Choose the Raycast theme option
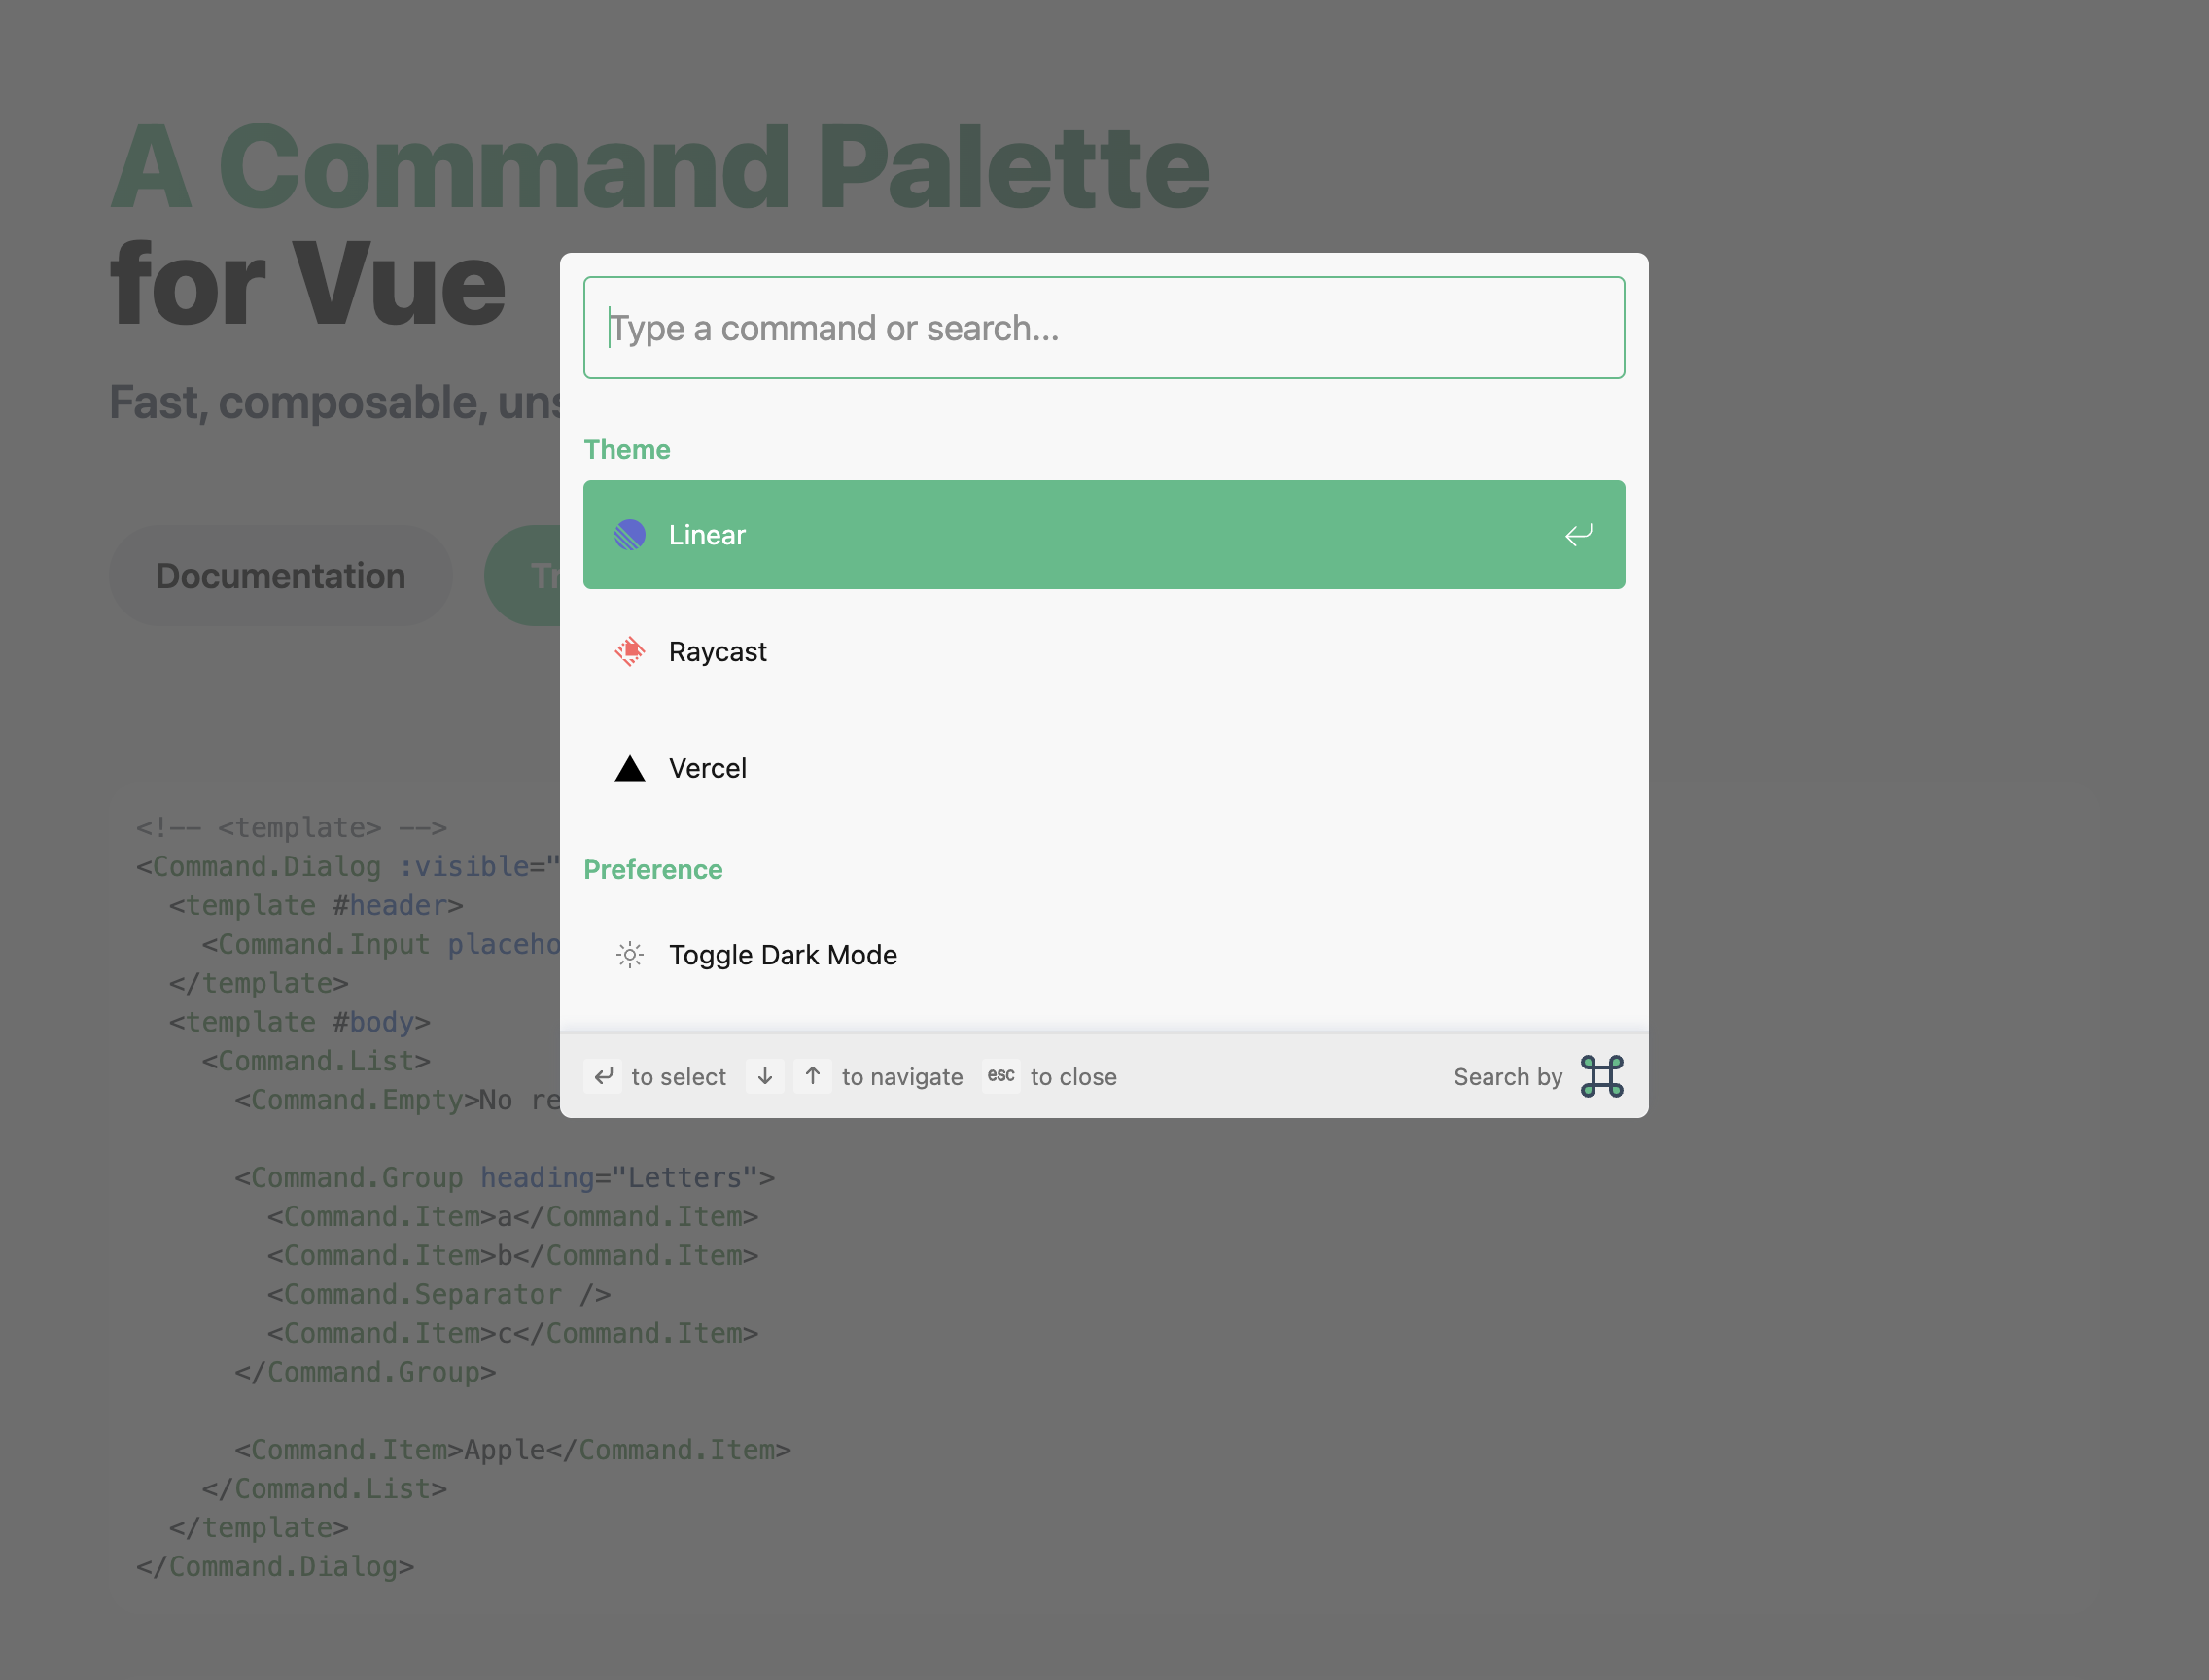This screenshot has height=1680, width=2209. 1104,652
